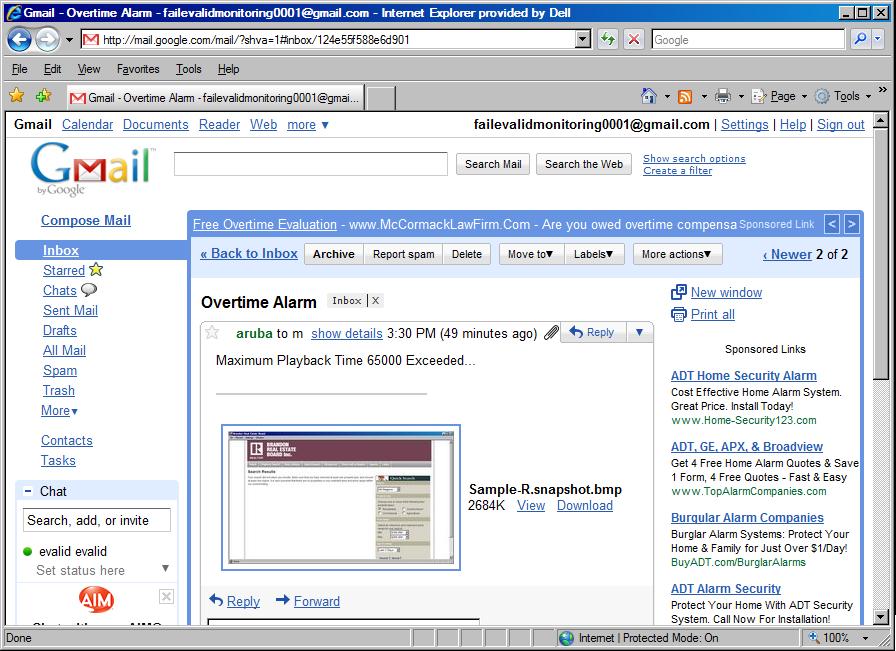Click the Page icon in the command bar
This screenshot has height=651, width=896.
point(758,96)
